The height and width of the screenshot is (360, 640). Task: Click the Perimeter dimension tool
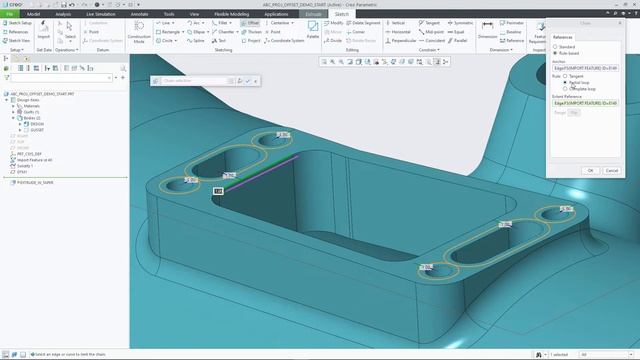pyautogui.click(x=512, y=23)
